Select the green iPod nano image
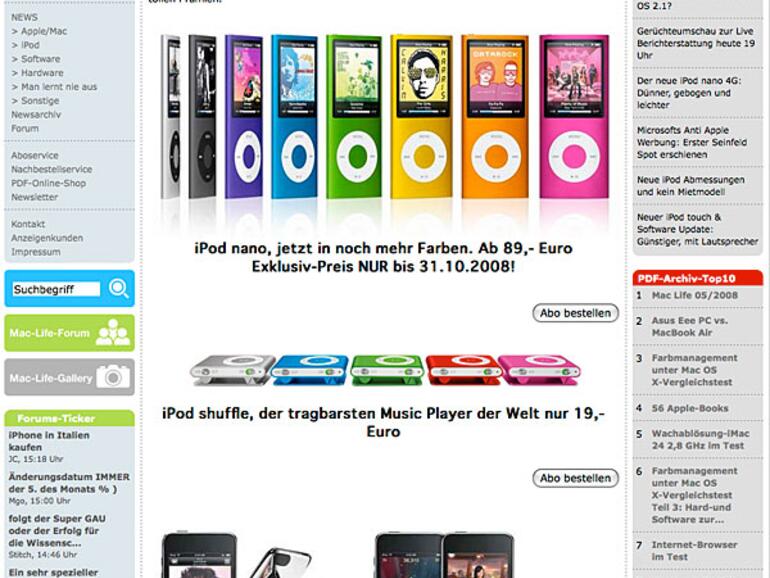The image size is (770, 578). tap(355, 116)
